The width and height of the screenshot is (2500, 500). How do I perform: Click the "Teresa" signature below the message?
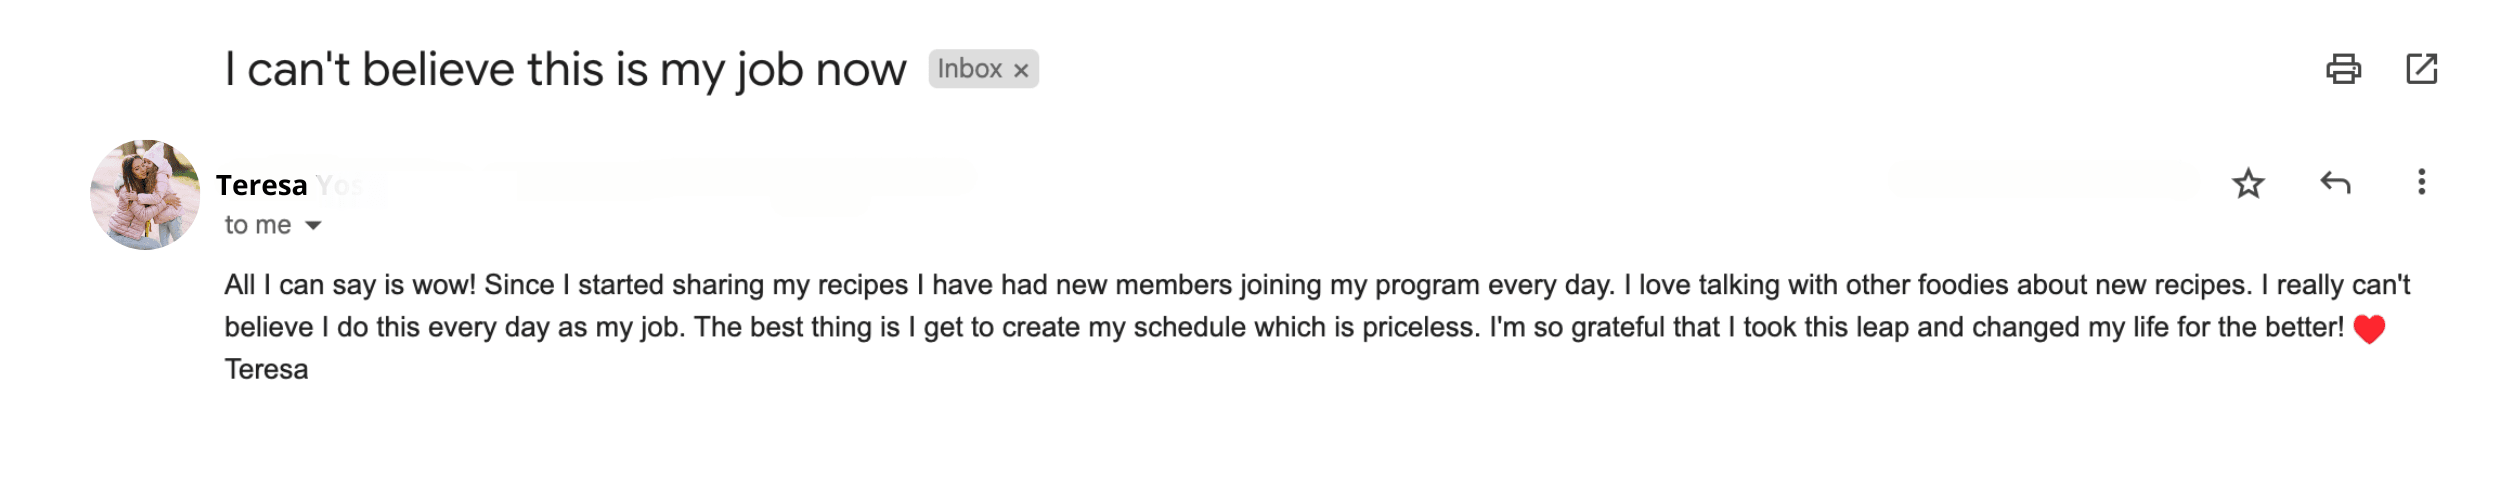(266, 370)
